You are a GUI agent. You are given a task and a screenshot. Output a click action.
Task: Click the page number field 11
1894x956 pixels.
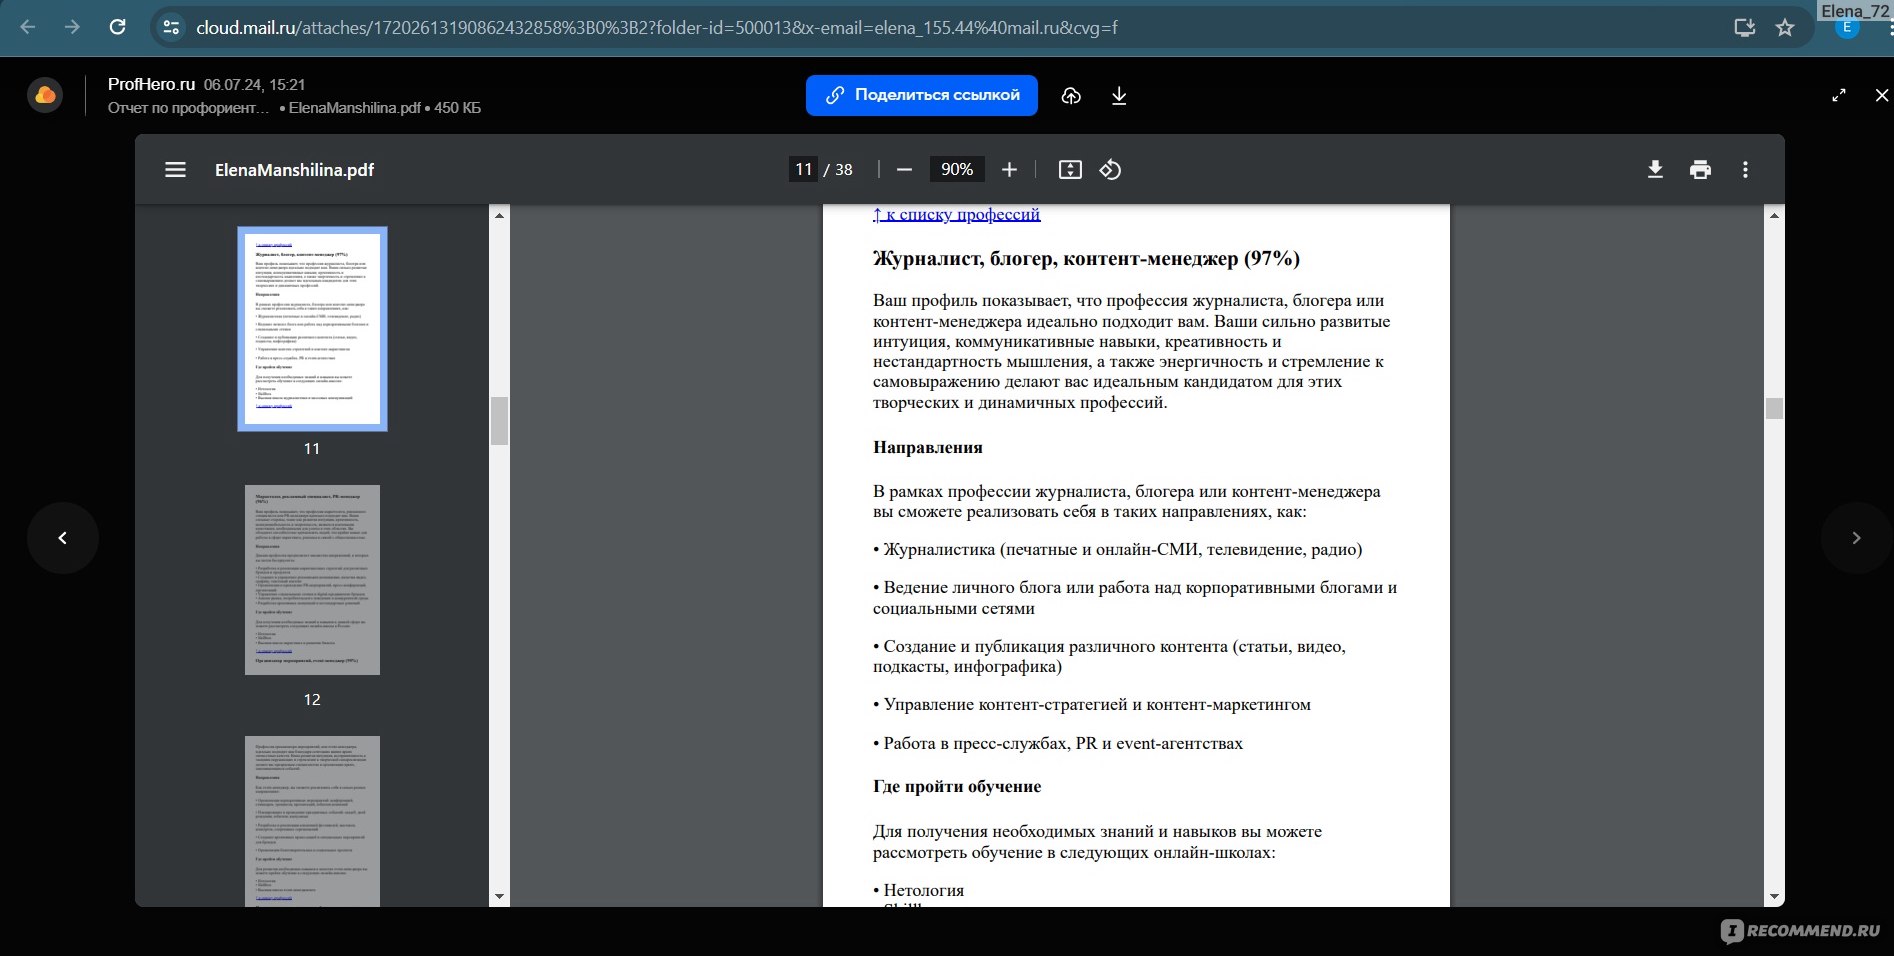803,170
